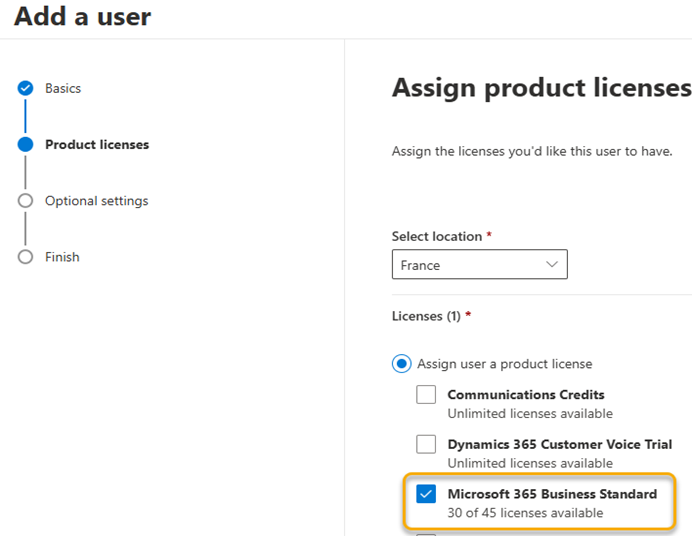Go to the Basics step label

pyautogui.click(x=63, y=88)
